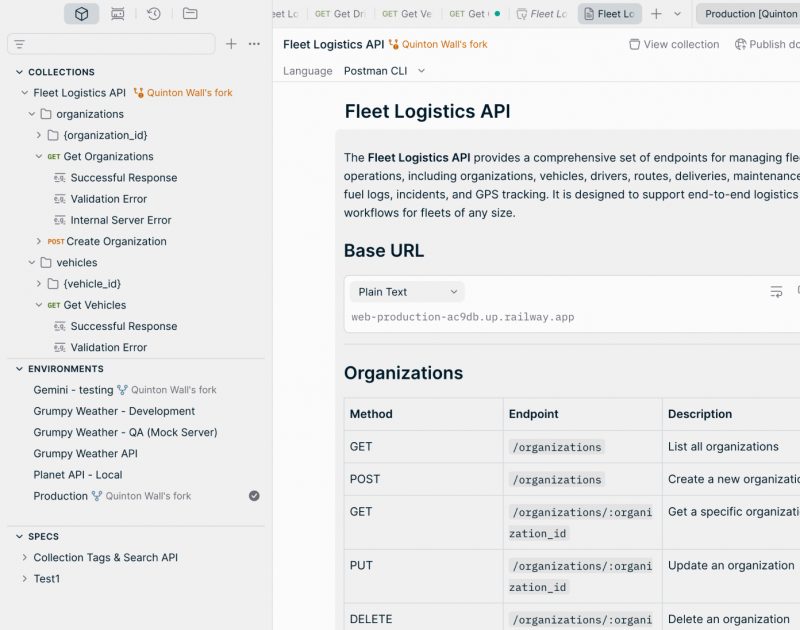Collapse the ENVIRONMENTS section
The height and width of the screenshot is (630, 800).
point(19,368)
